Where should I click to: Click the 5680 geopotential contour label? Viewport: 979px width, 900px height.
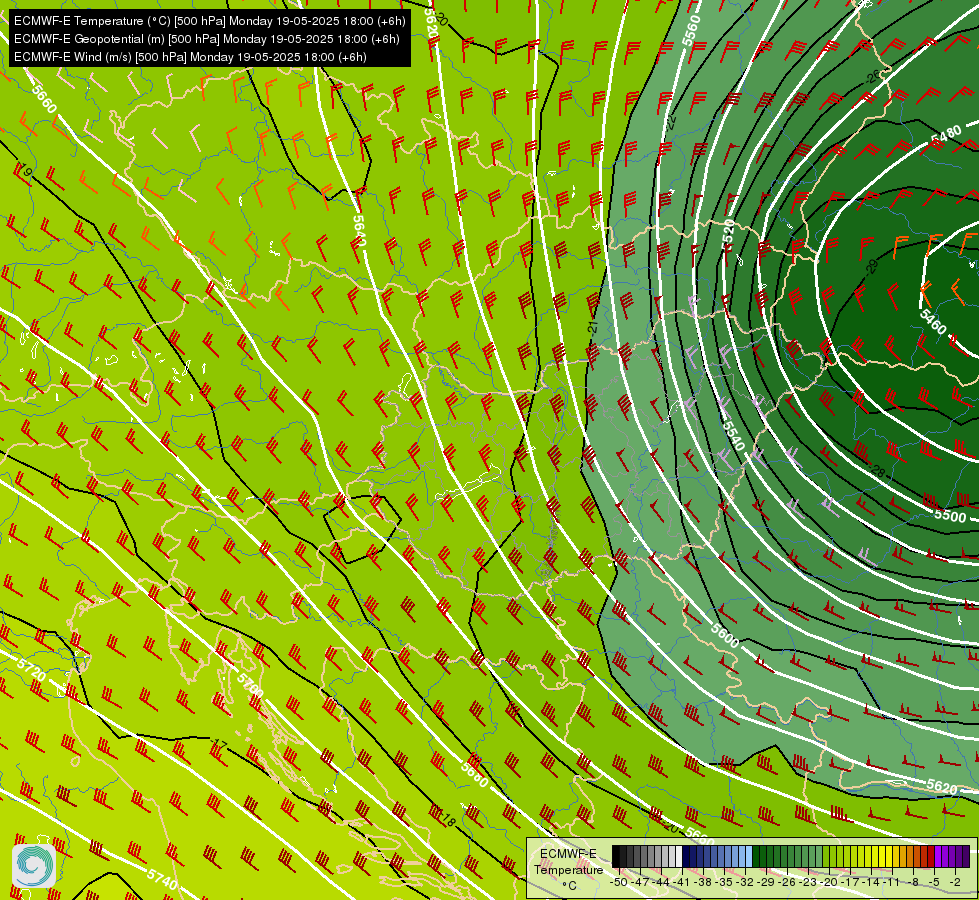click(x=475, y=773)
